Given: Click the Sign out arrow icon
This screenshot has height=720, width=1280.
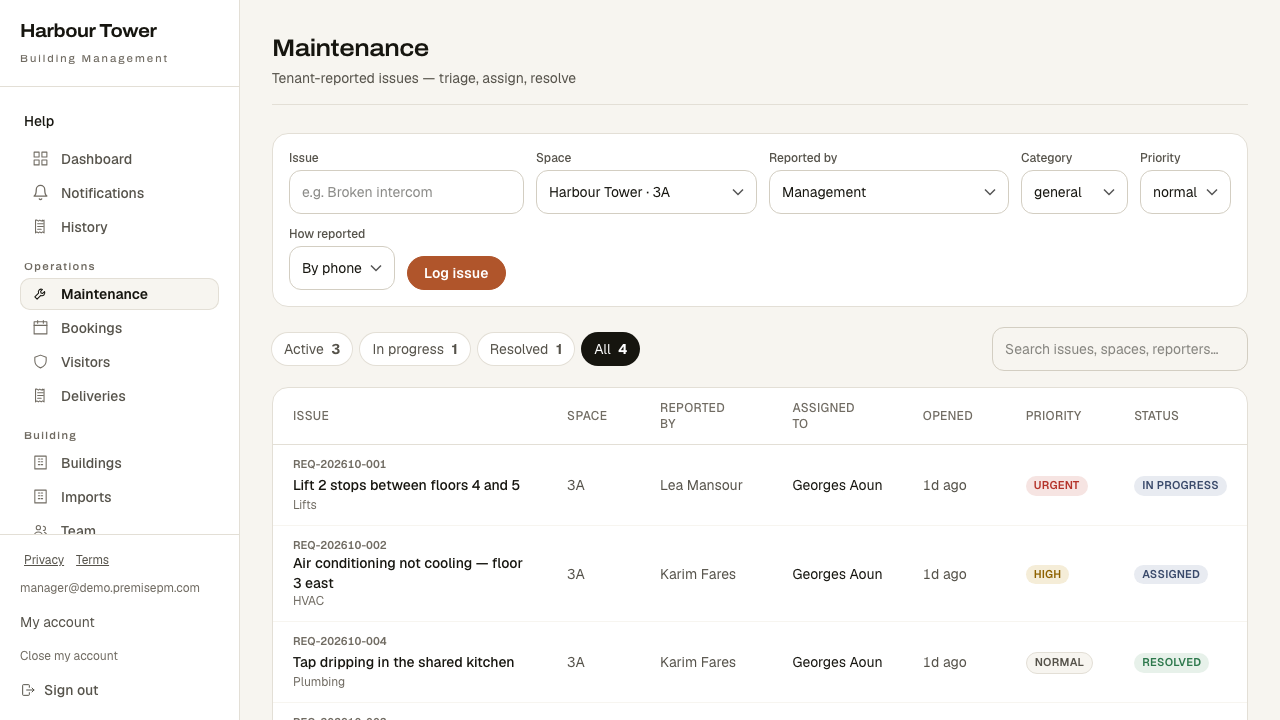Looking at the screenshot, I should (28, 690).
